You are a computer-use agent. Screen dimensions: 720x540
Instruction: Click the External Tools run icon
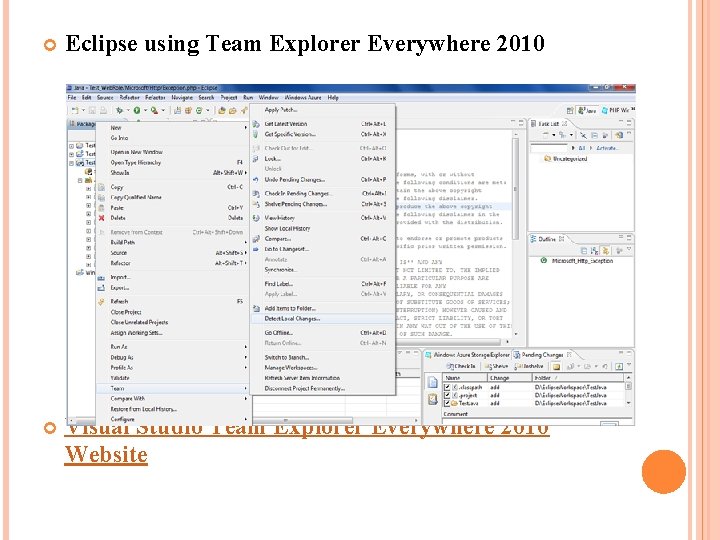tap(154, 110)
